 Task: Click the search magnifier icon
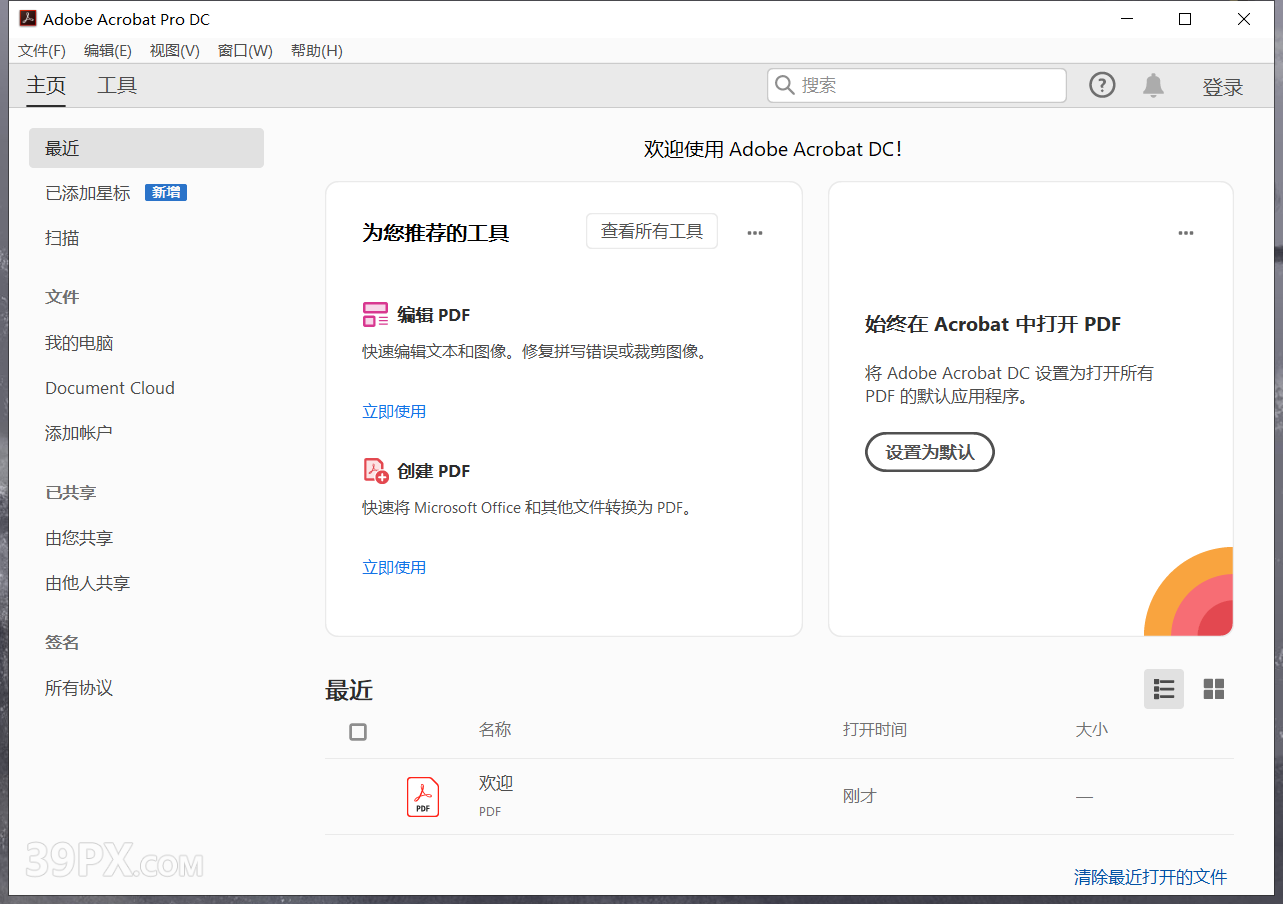(x=785, y=86)
